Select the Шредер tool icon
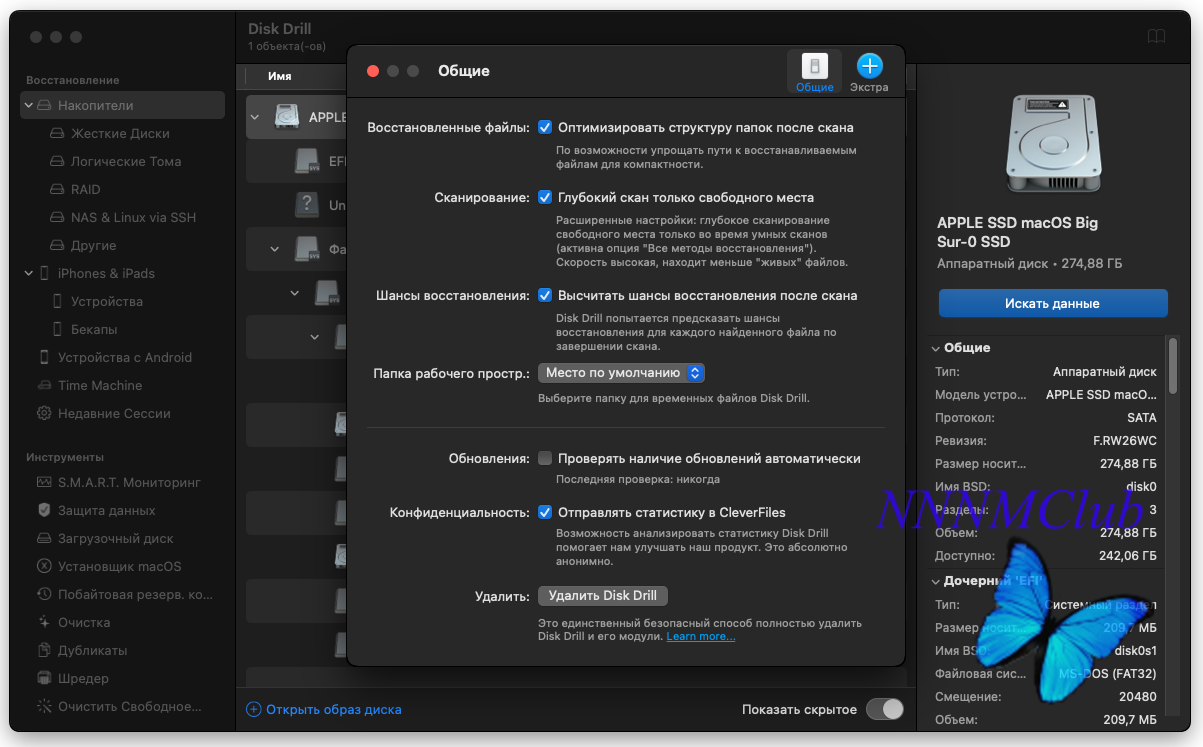Image resolution: width=1203 pixels, height=747 pixels. coord(44,678)
